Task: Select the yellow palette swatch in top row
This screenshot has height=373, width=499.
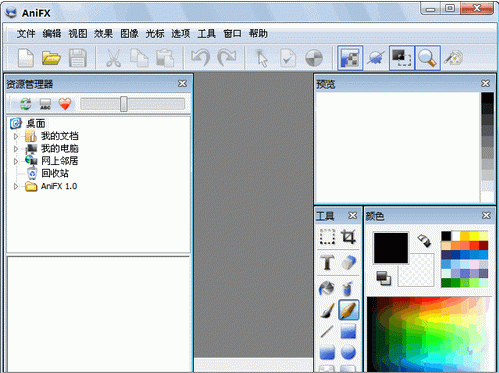Action: 474,236
